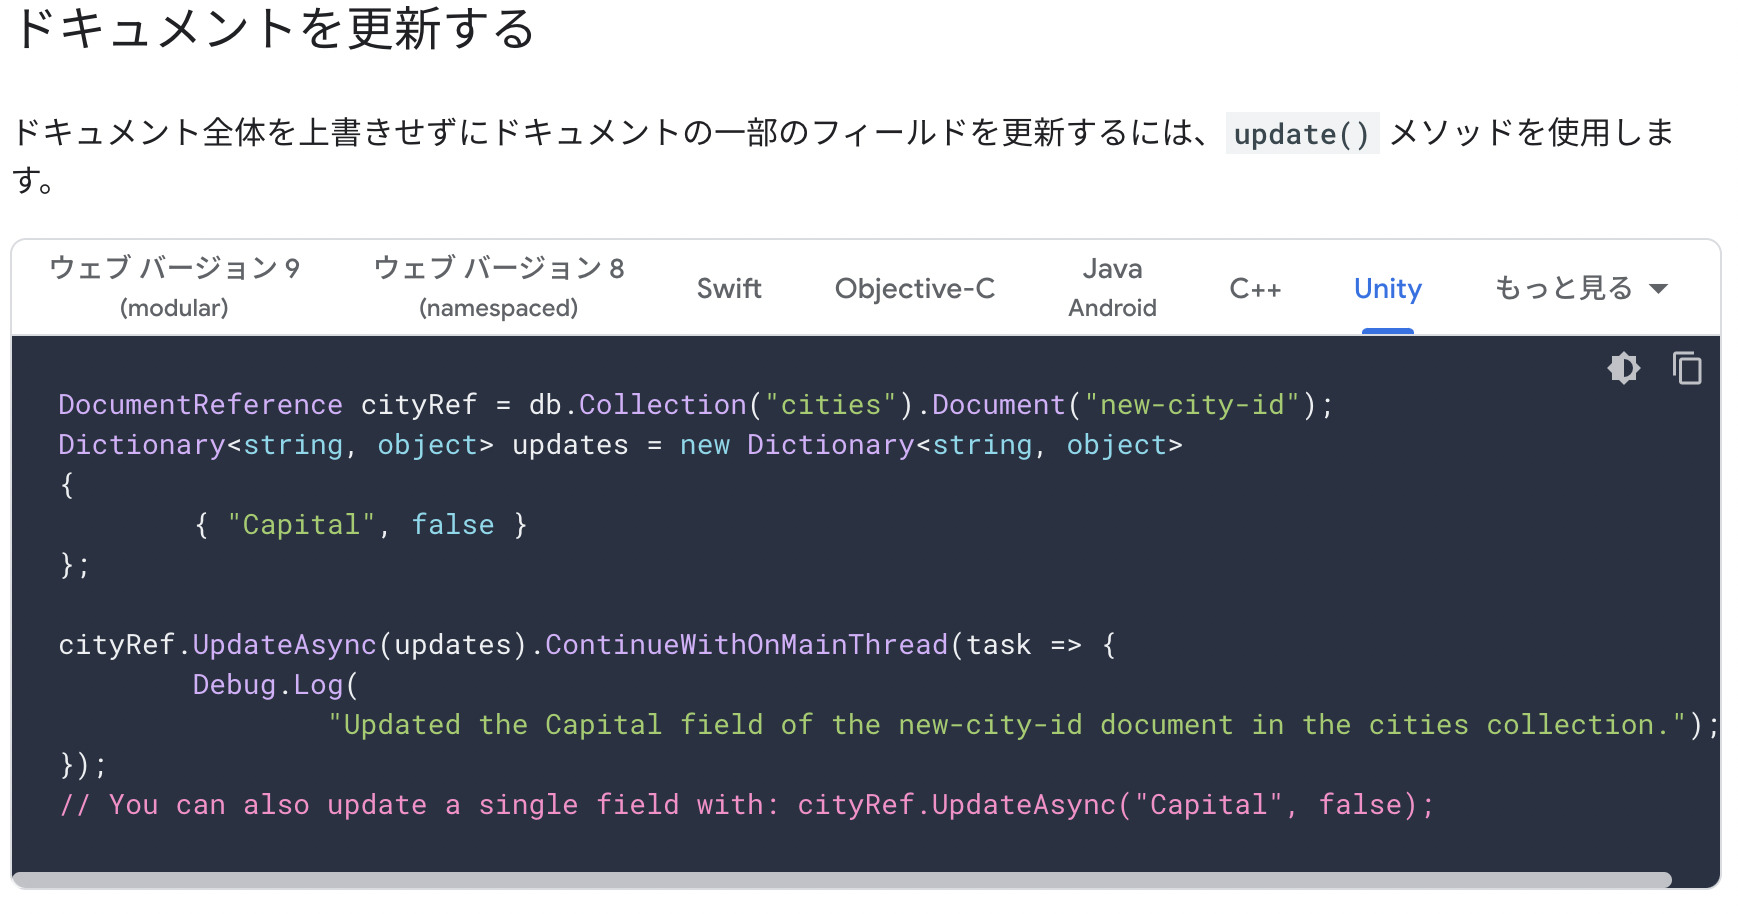Switch to the Objective-C tab
Image resolution: width=1738 pixels, height=914 pixels.
[x=913, y=288]
